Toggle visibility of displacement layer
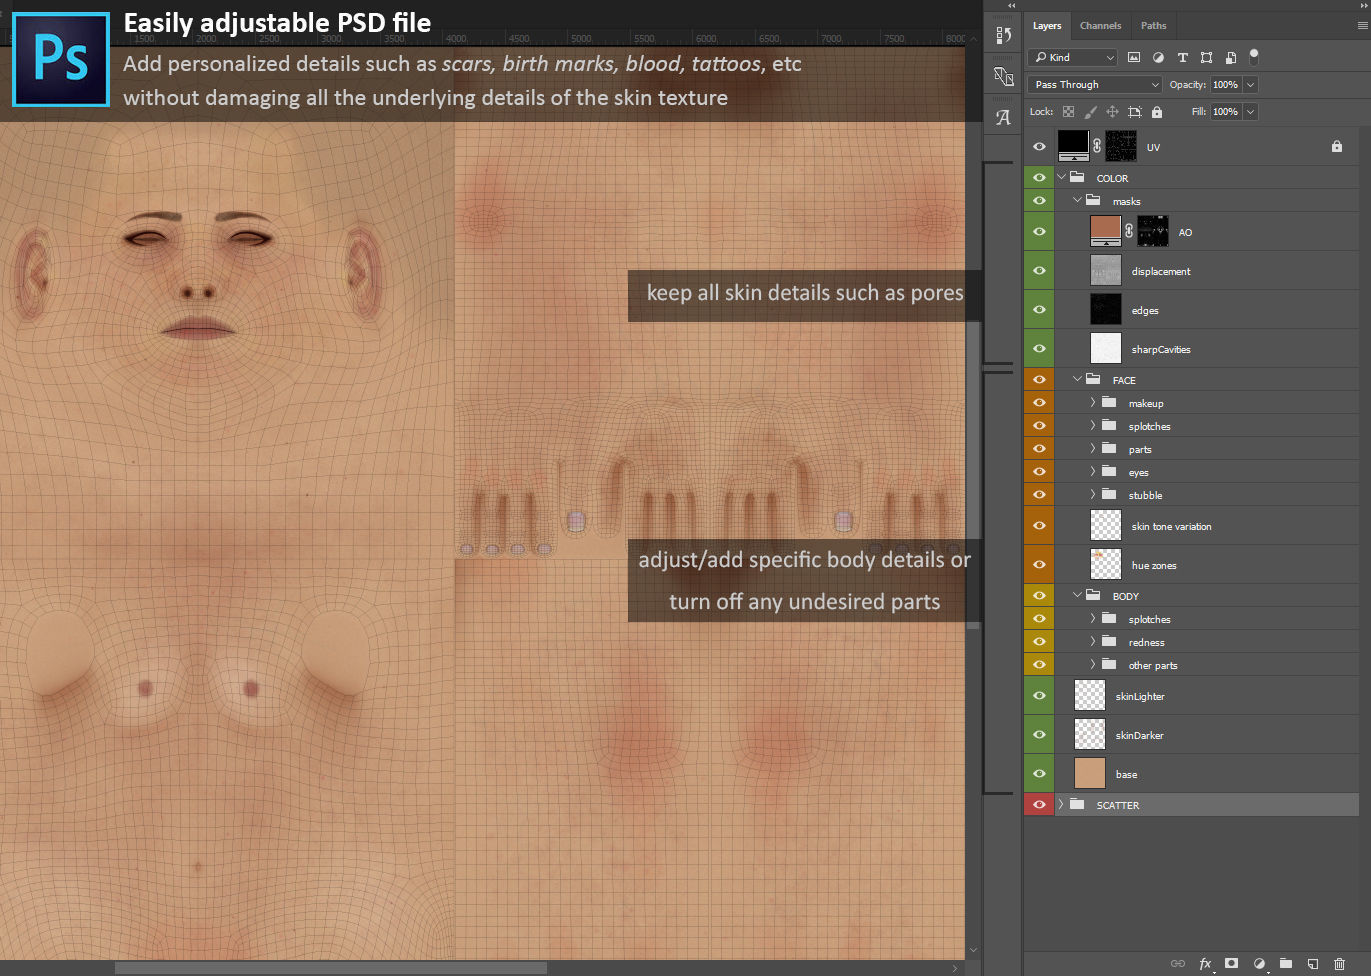 click(x=1039, y=270)
